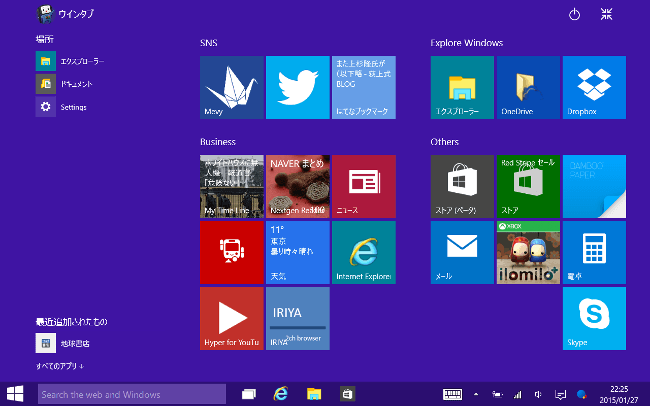Show hidden system tray icons
Screen dimensions: 650x406
pyautogui.click(x=476, y=394)
